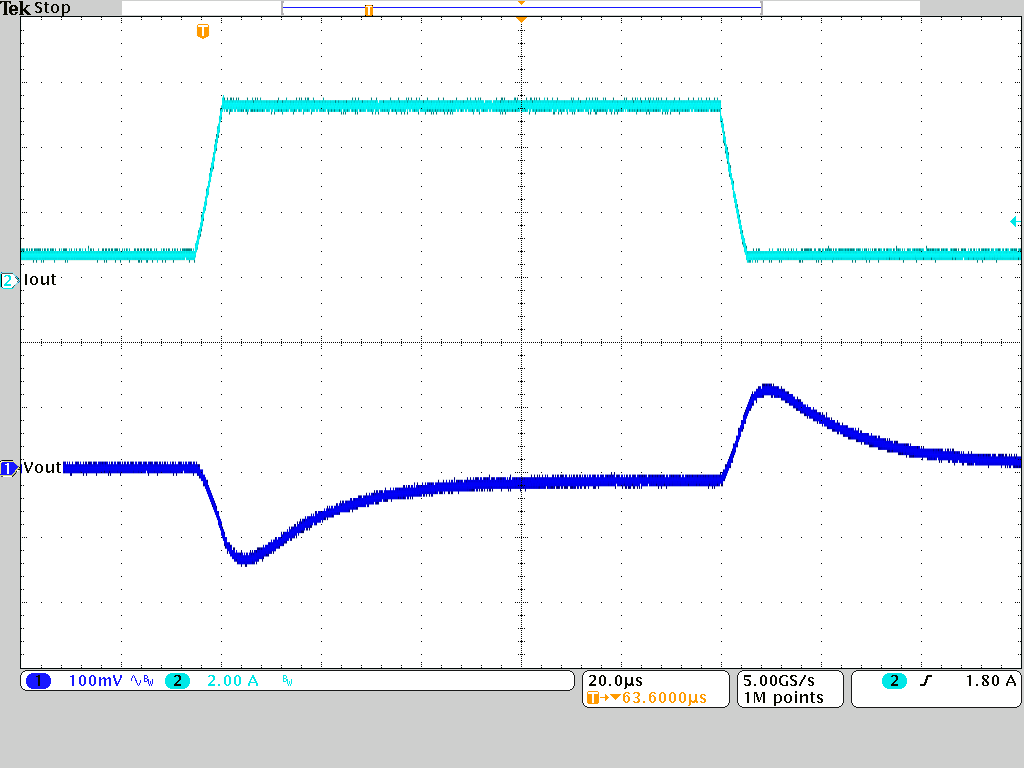Viewport: 1024px width, 768px height.
Task: Click the Channel 2 trigger source icon
Action: [x=893, y=680]
